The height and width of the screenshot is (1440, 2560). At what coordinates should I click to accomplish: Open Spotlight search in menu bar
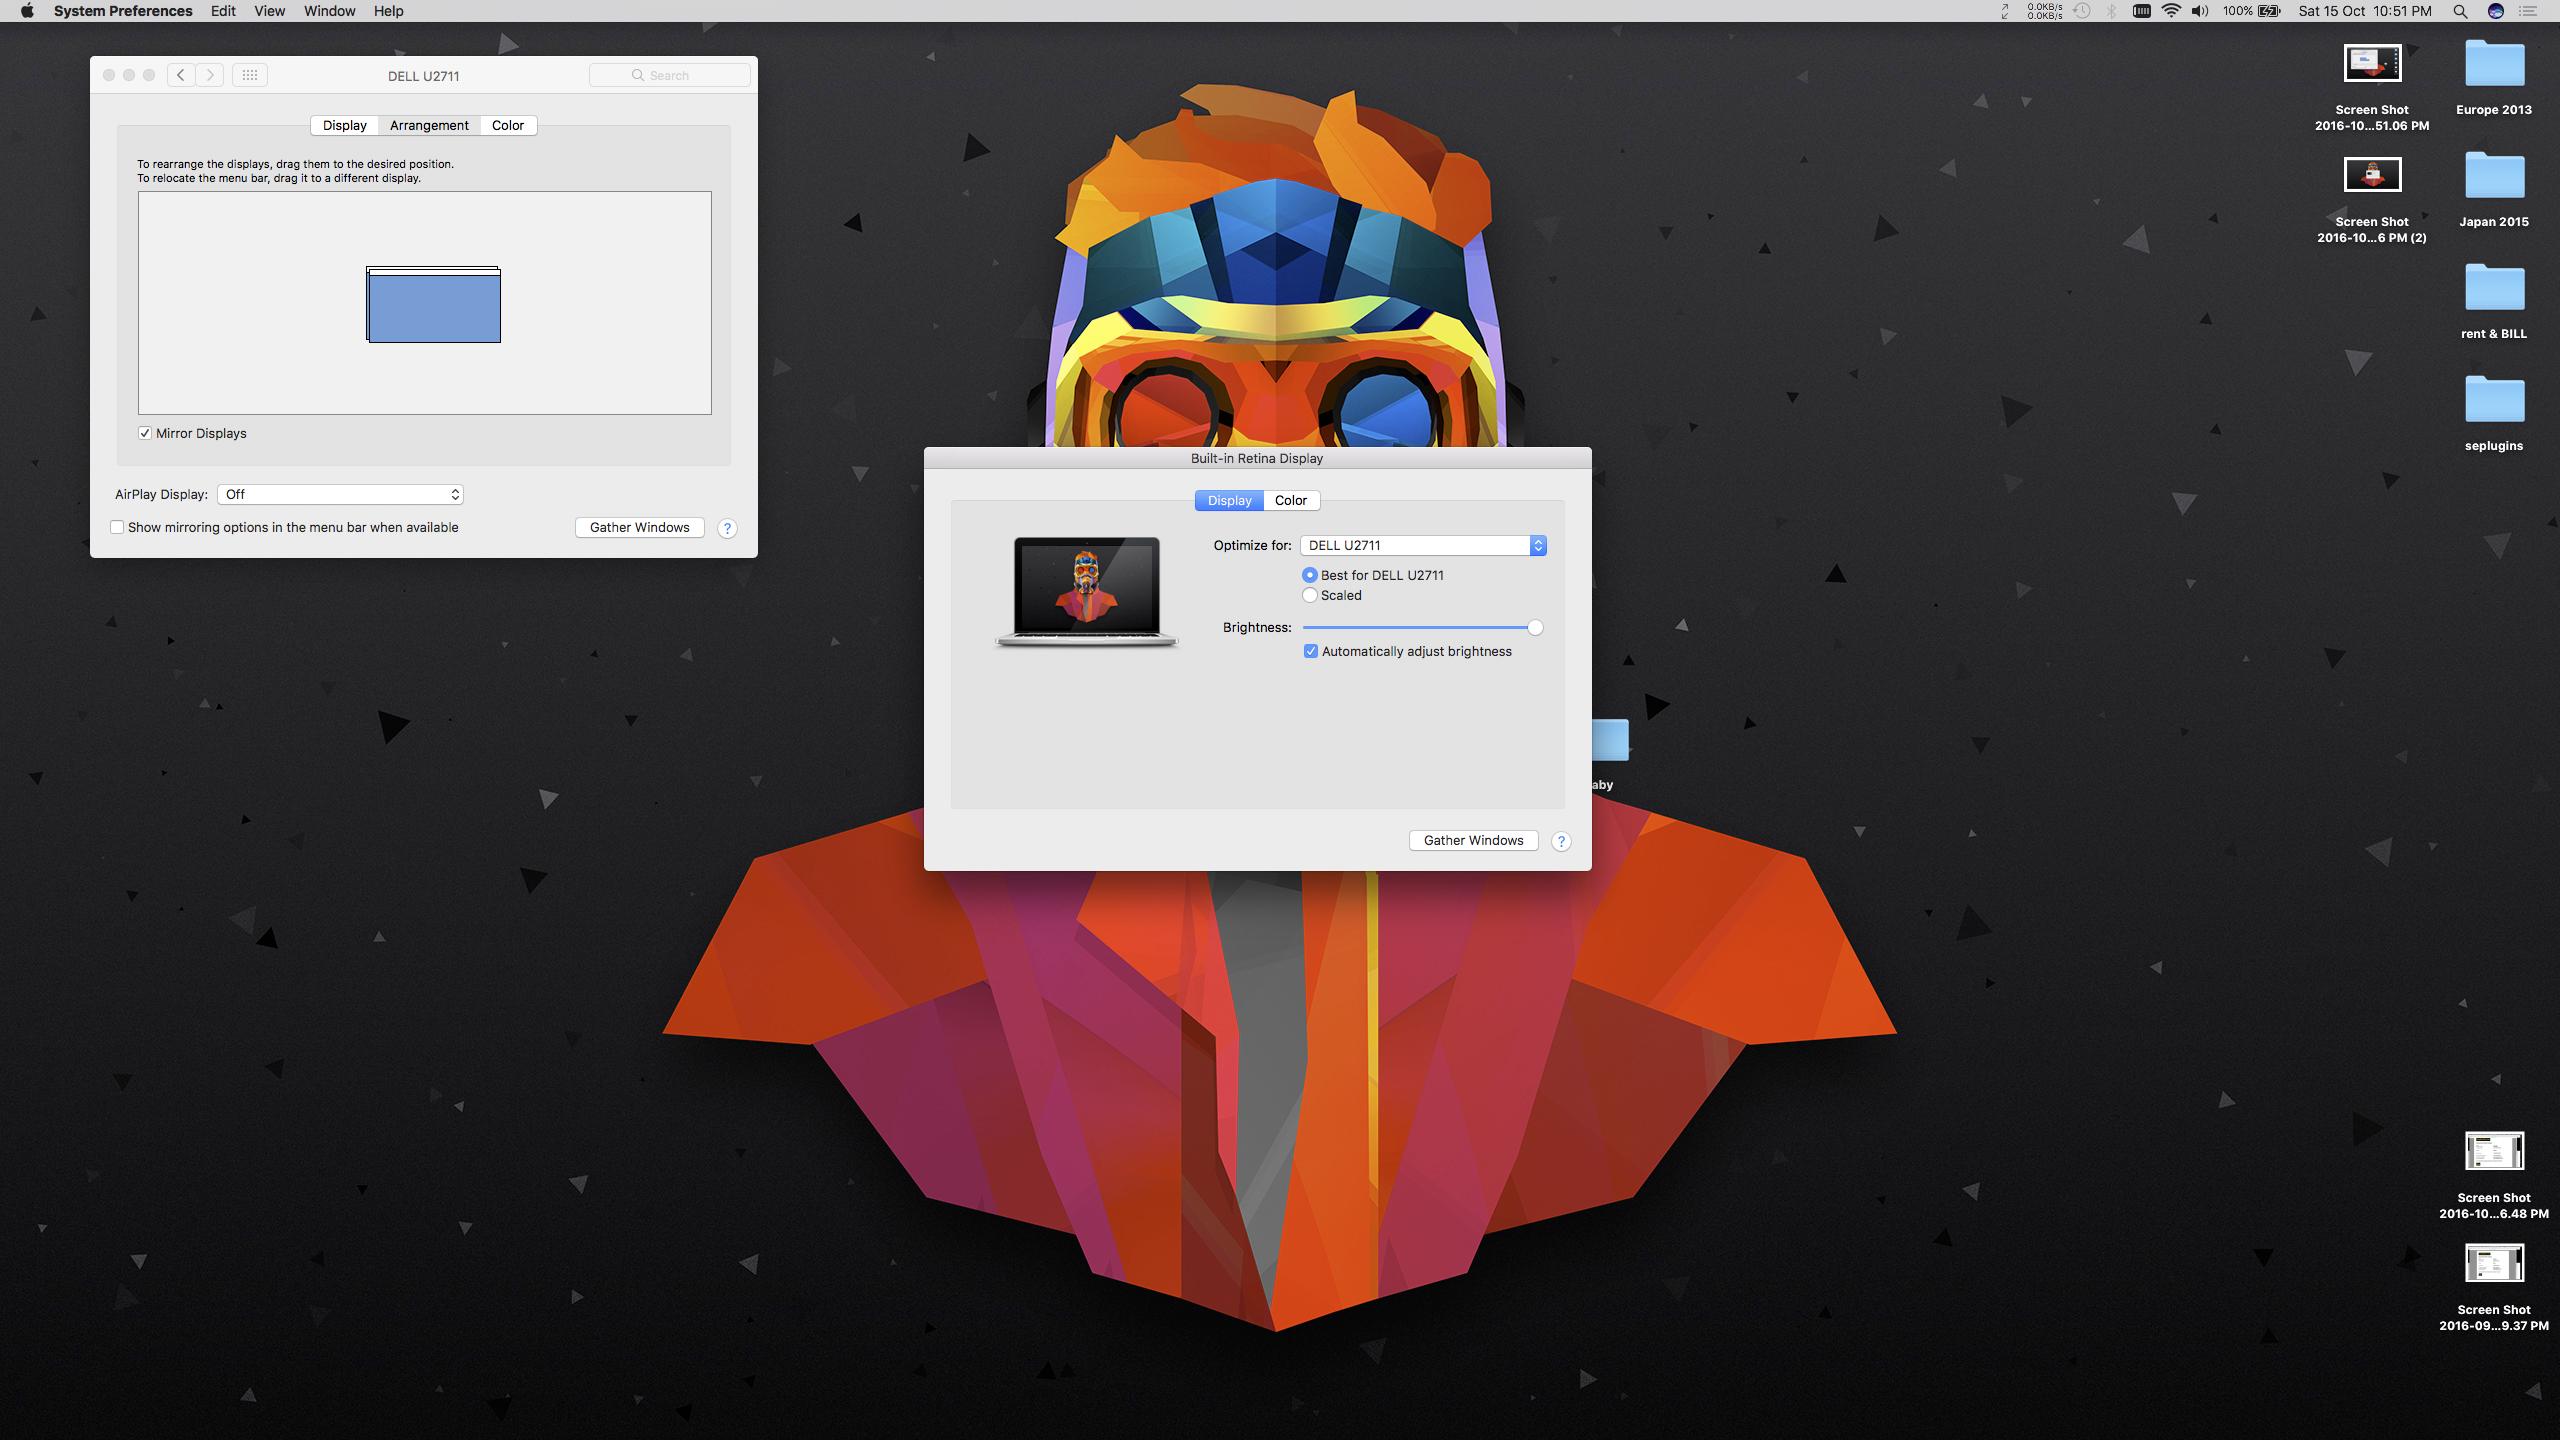click(2460, 11)
